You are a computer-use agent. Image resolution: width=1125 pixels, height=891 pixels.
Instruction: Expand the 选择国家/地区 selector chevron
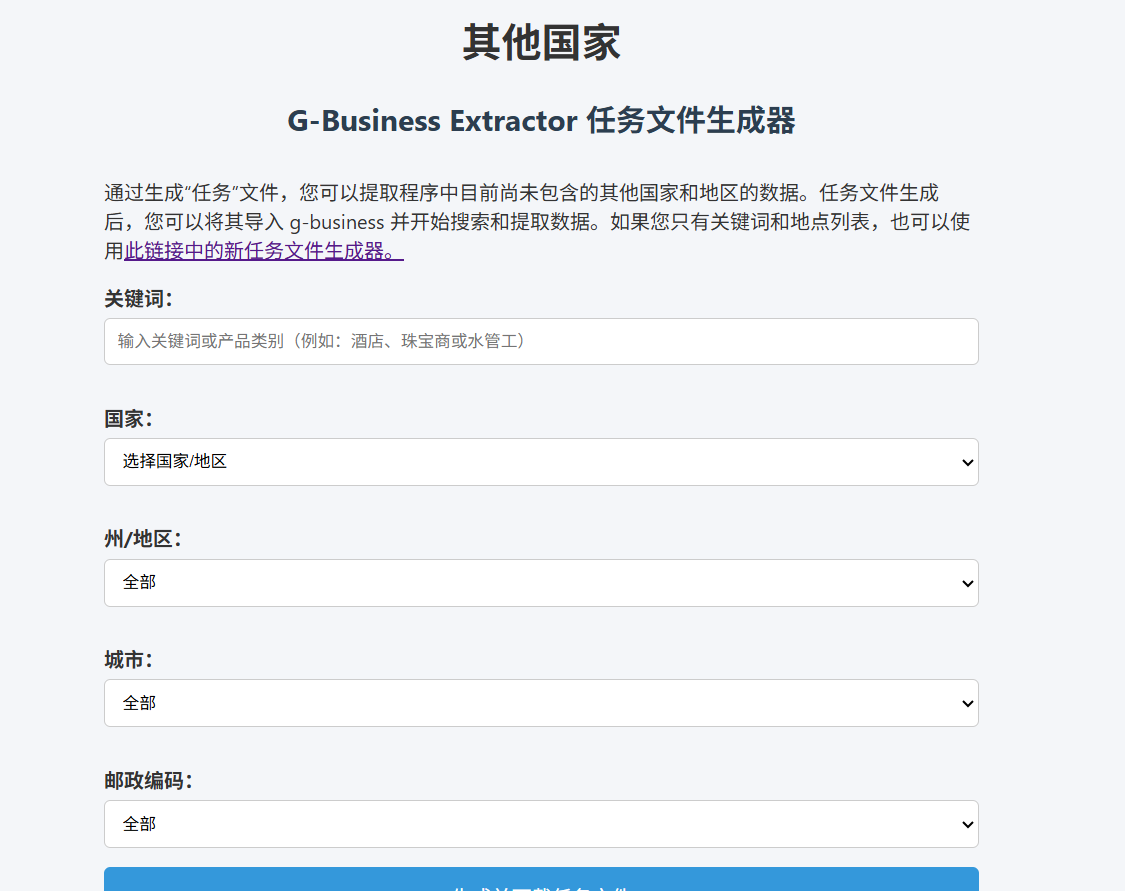click(x=966, y=462)
